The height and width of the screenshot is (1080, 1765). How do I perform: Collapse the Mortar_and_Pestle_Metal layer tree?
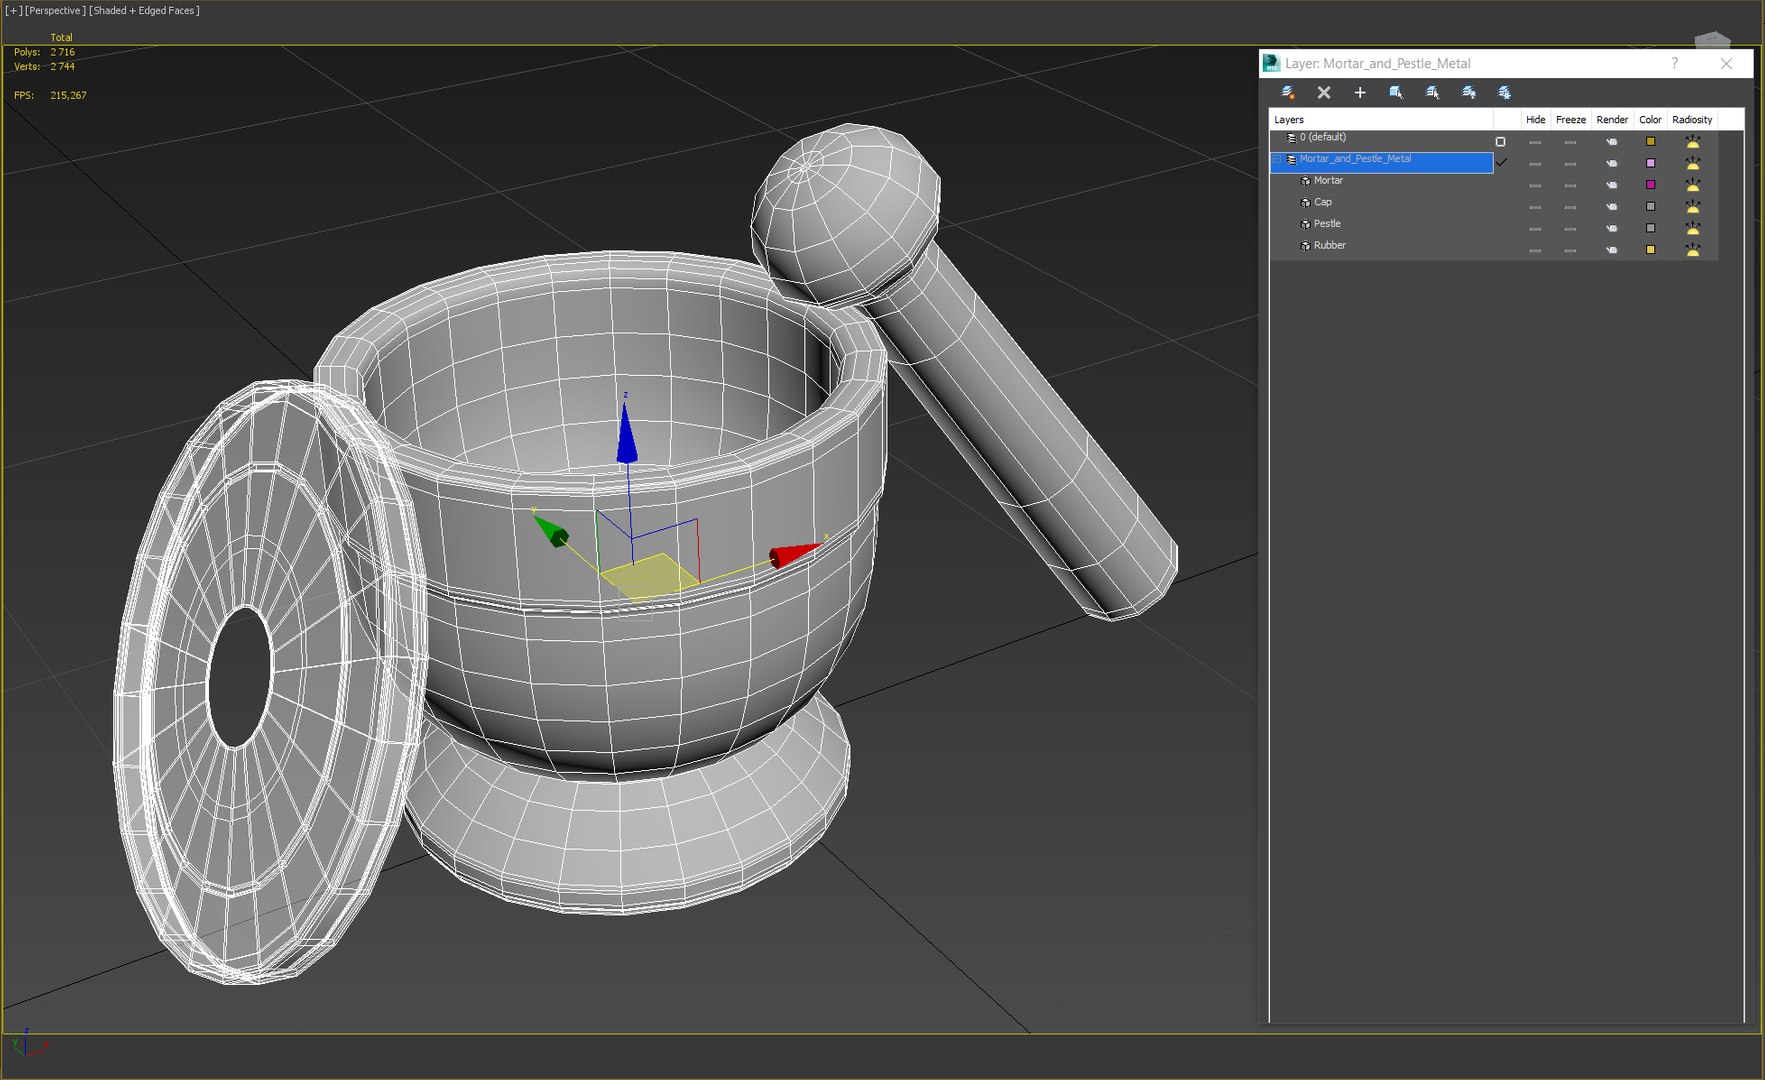click(1277, 159)
